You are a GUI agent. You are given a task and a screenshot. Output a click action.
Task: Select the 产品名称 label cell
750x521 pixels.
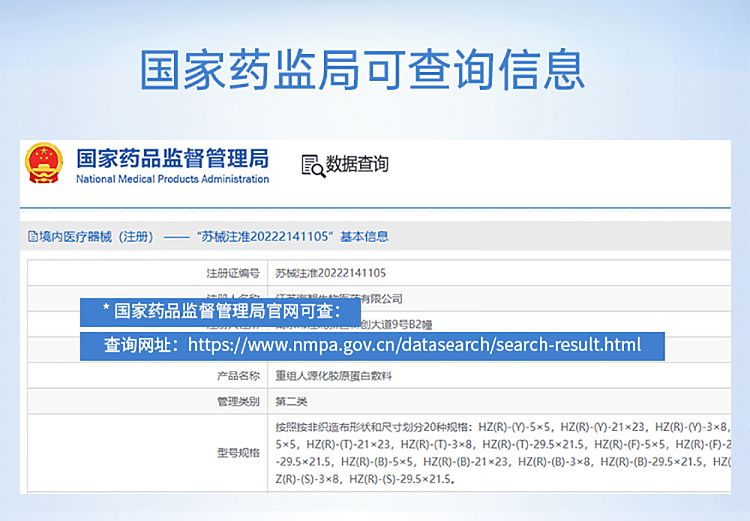[x=147, y=376]
